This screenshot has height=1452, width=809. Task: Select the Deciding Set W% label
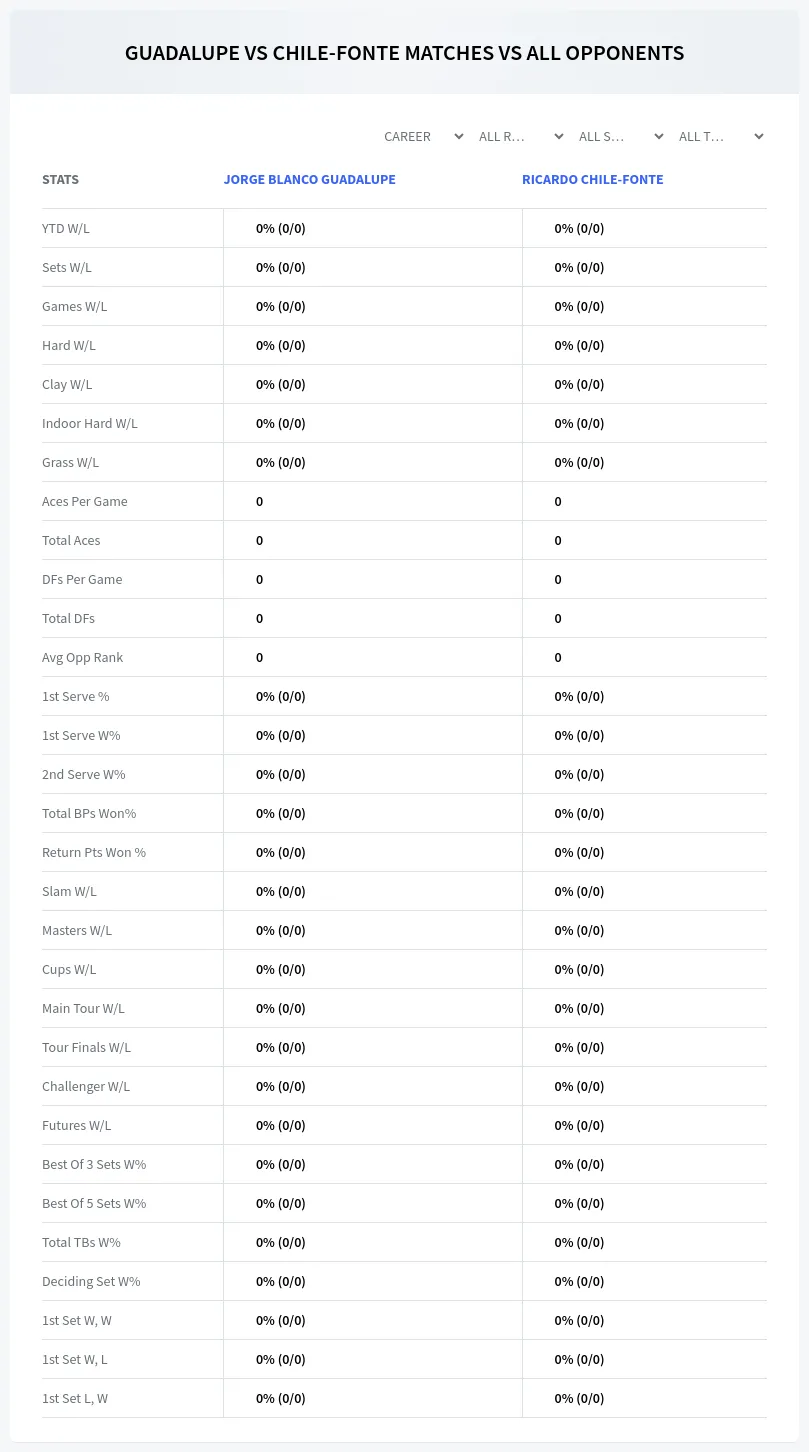click(x=91, y=1281)
